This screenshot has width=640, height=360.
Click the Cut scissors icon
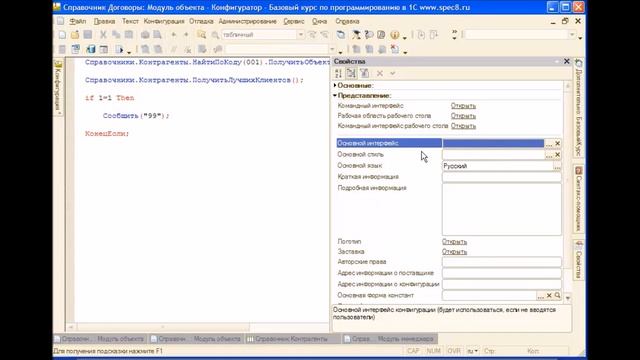[103, 35]
